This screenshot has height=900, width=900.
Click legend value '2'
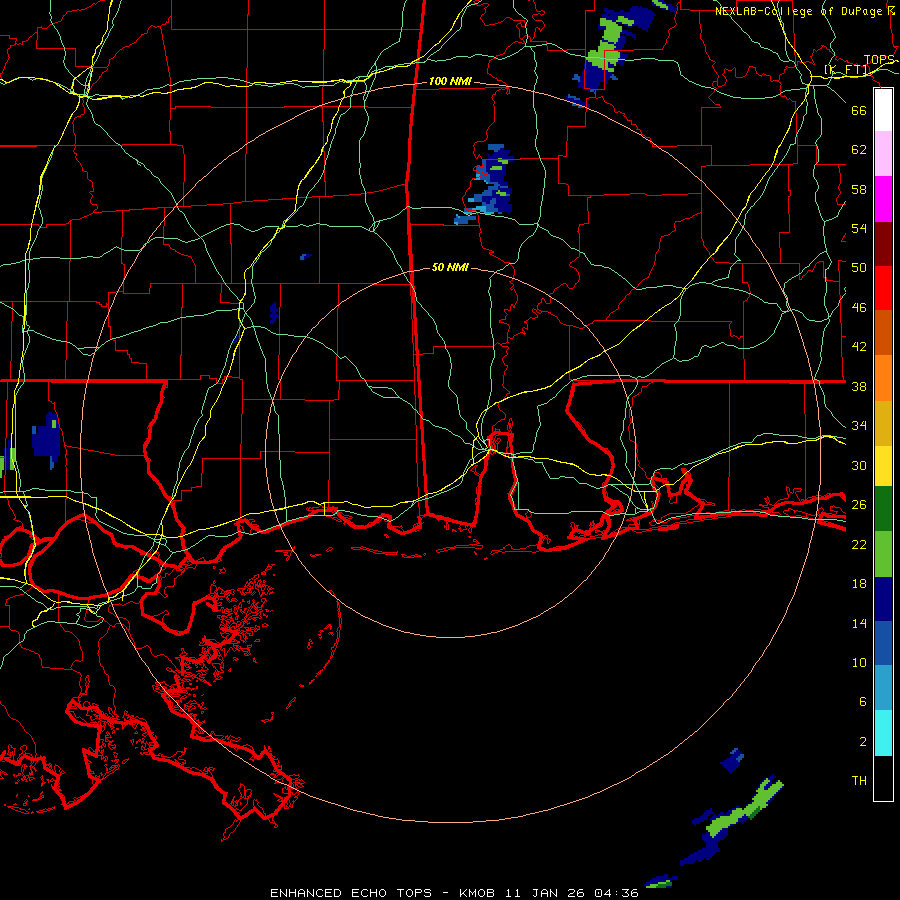pyautogui.click(x=862, y=742)
